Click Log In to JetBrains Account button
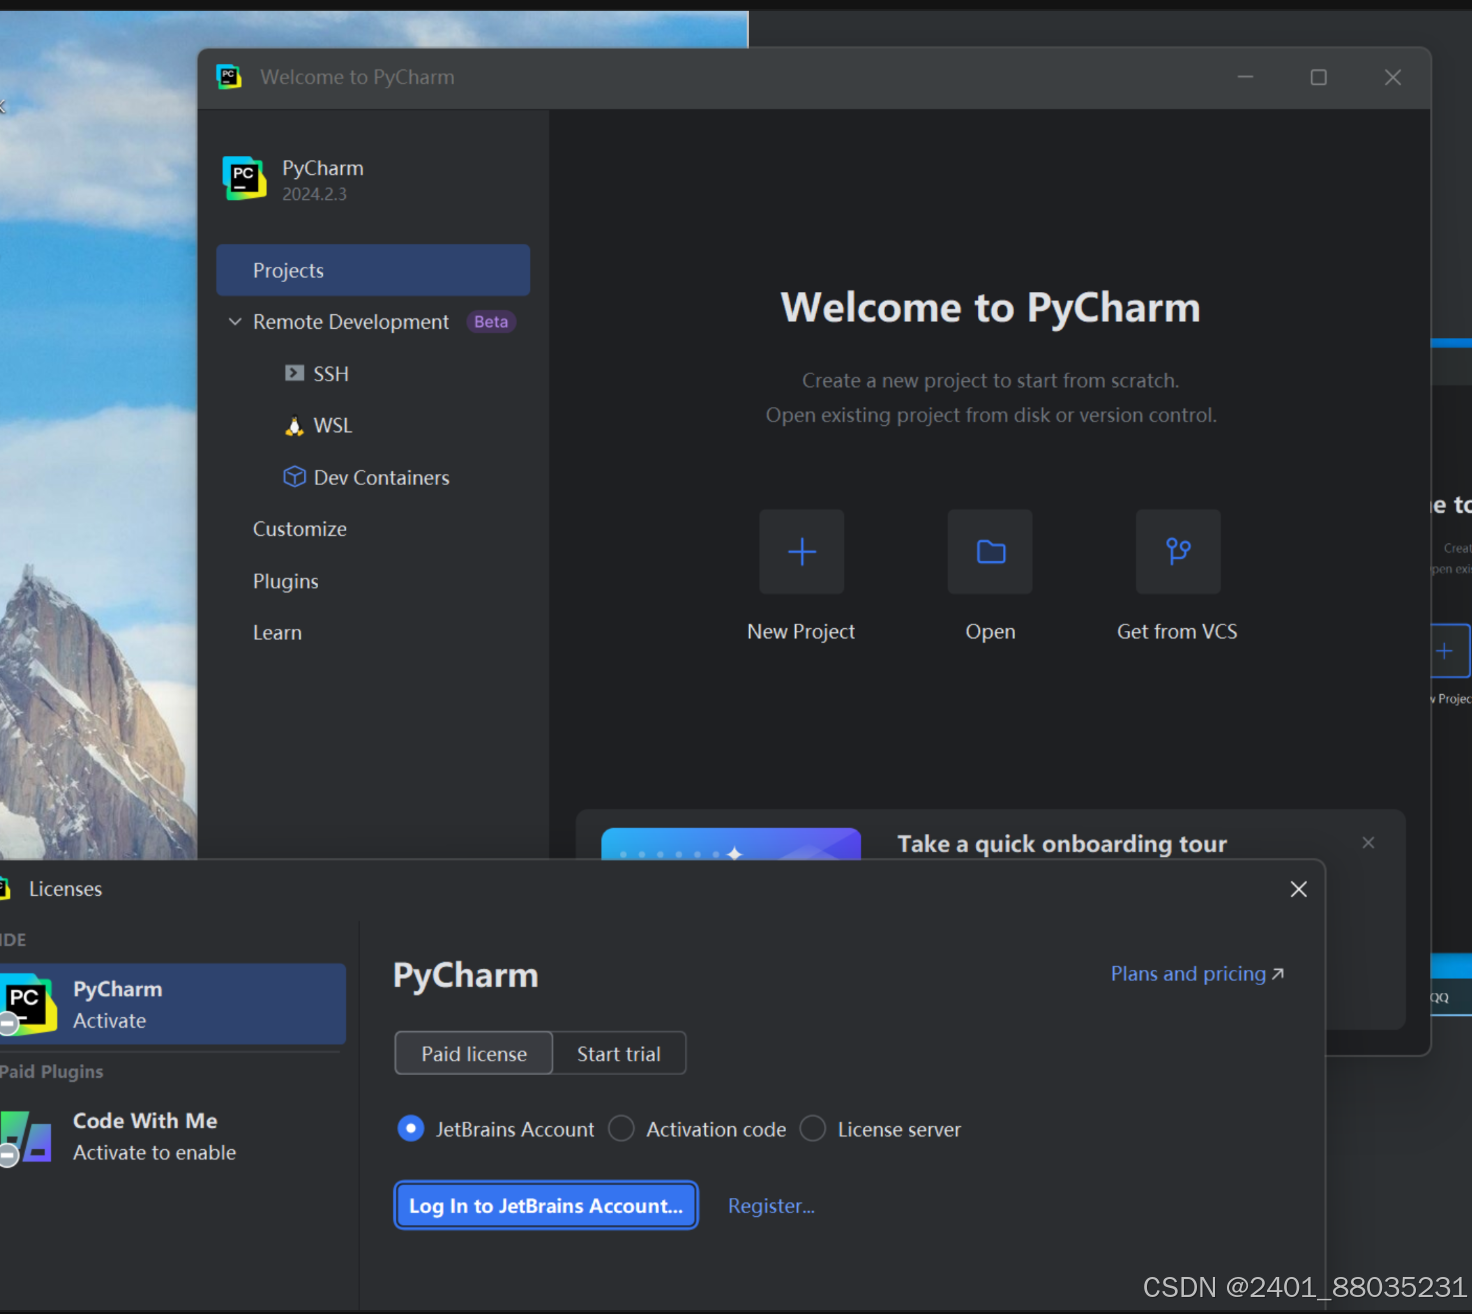The height and width of the screenshot is (1314, 1472). coord(546,1206)
